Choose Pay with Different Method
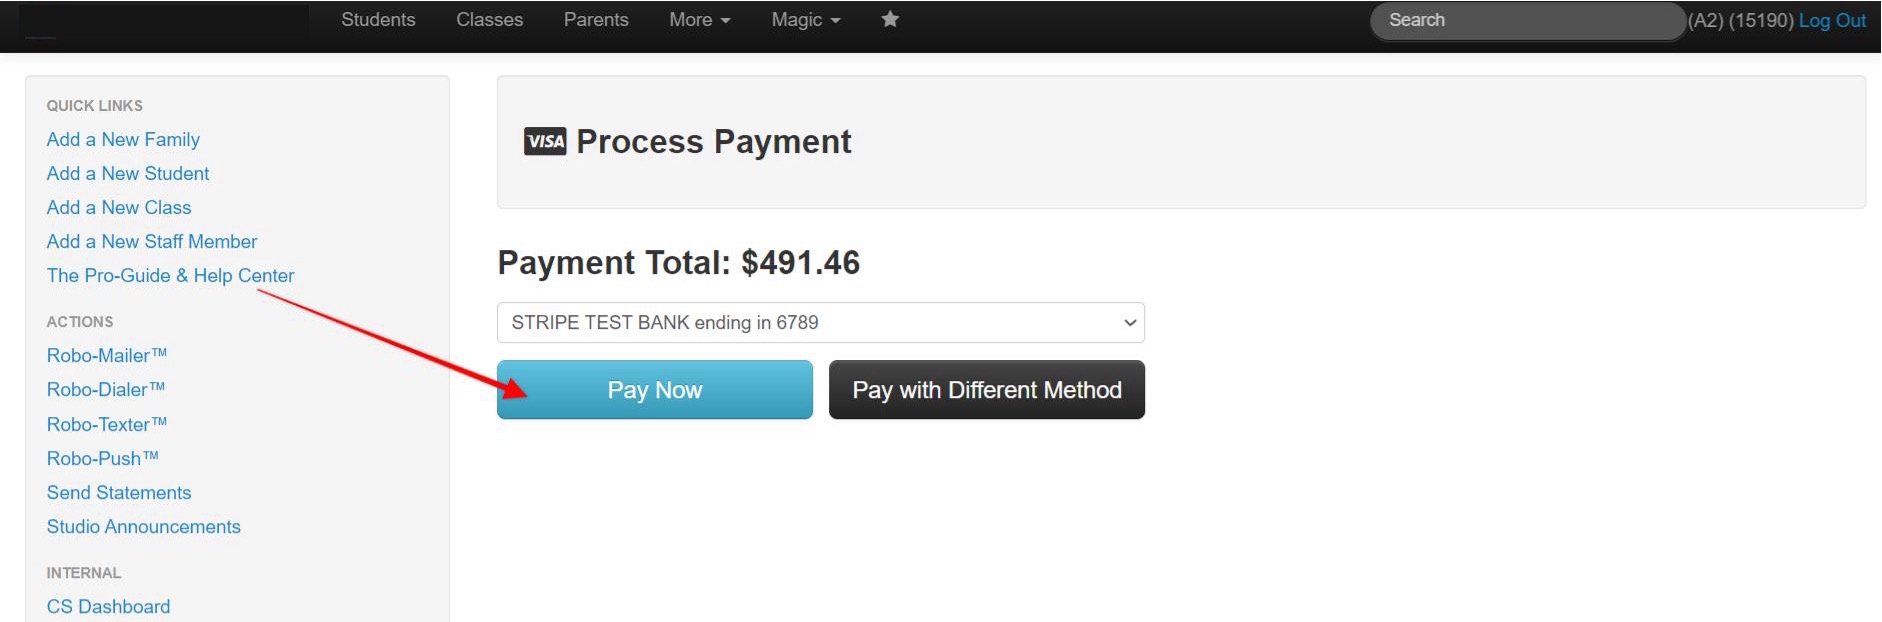Screen dimensions: 1882x622 [986, 390]
